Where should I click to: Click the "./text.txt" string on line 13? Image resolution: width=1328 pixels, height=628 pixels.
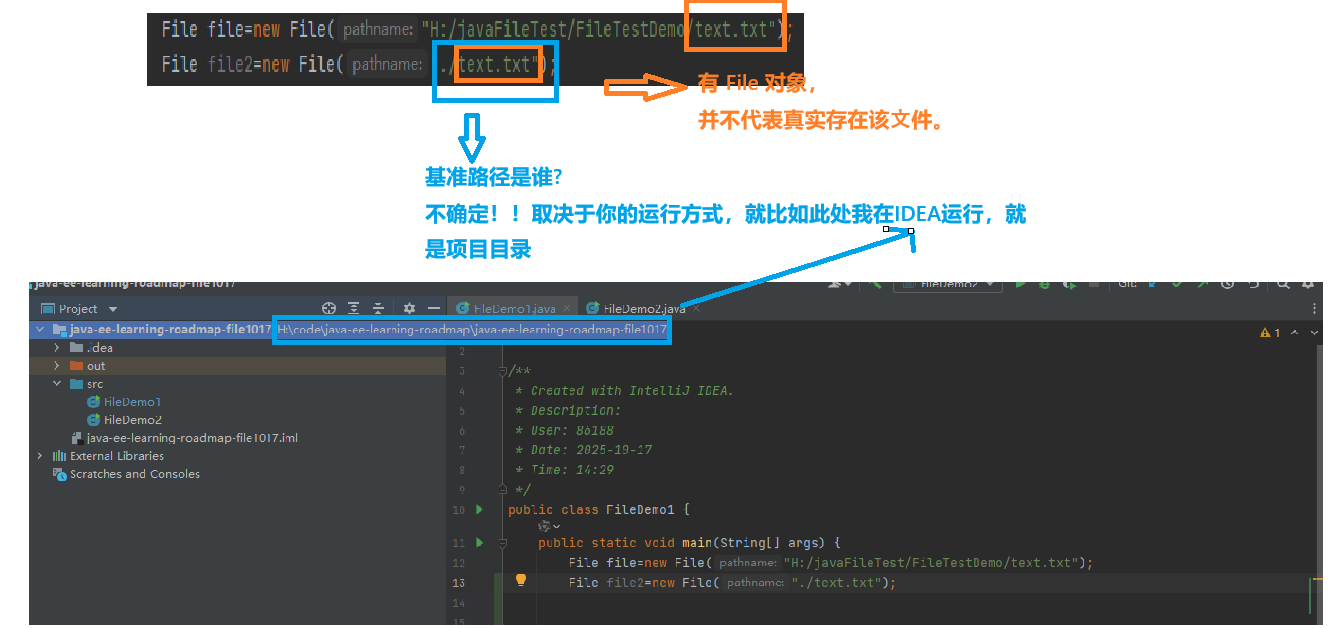(x=836, y=582)
